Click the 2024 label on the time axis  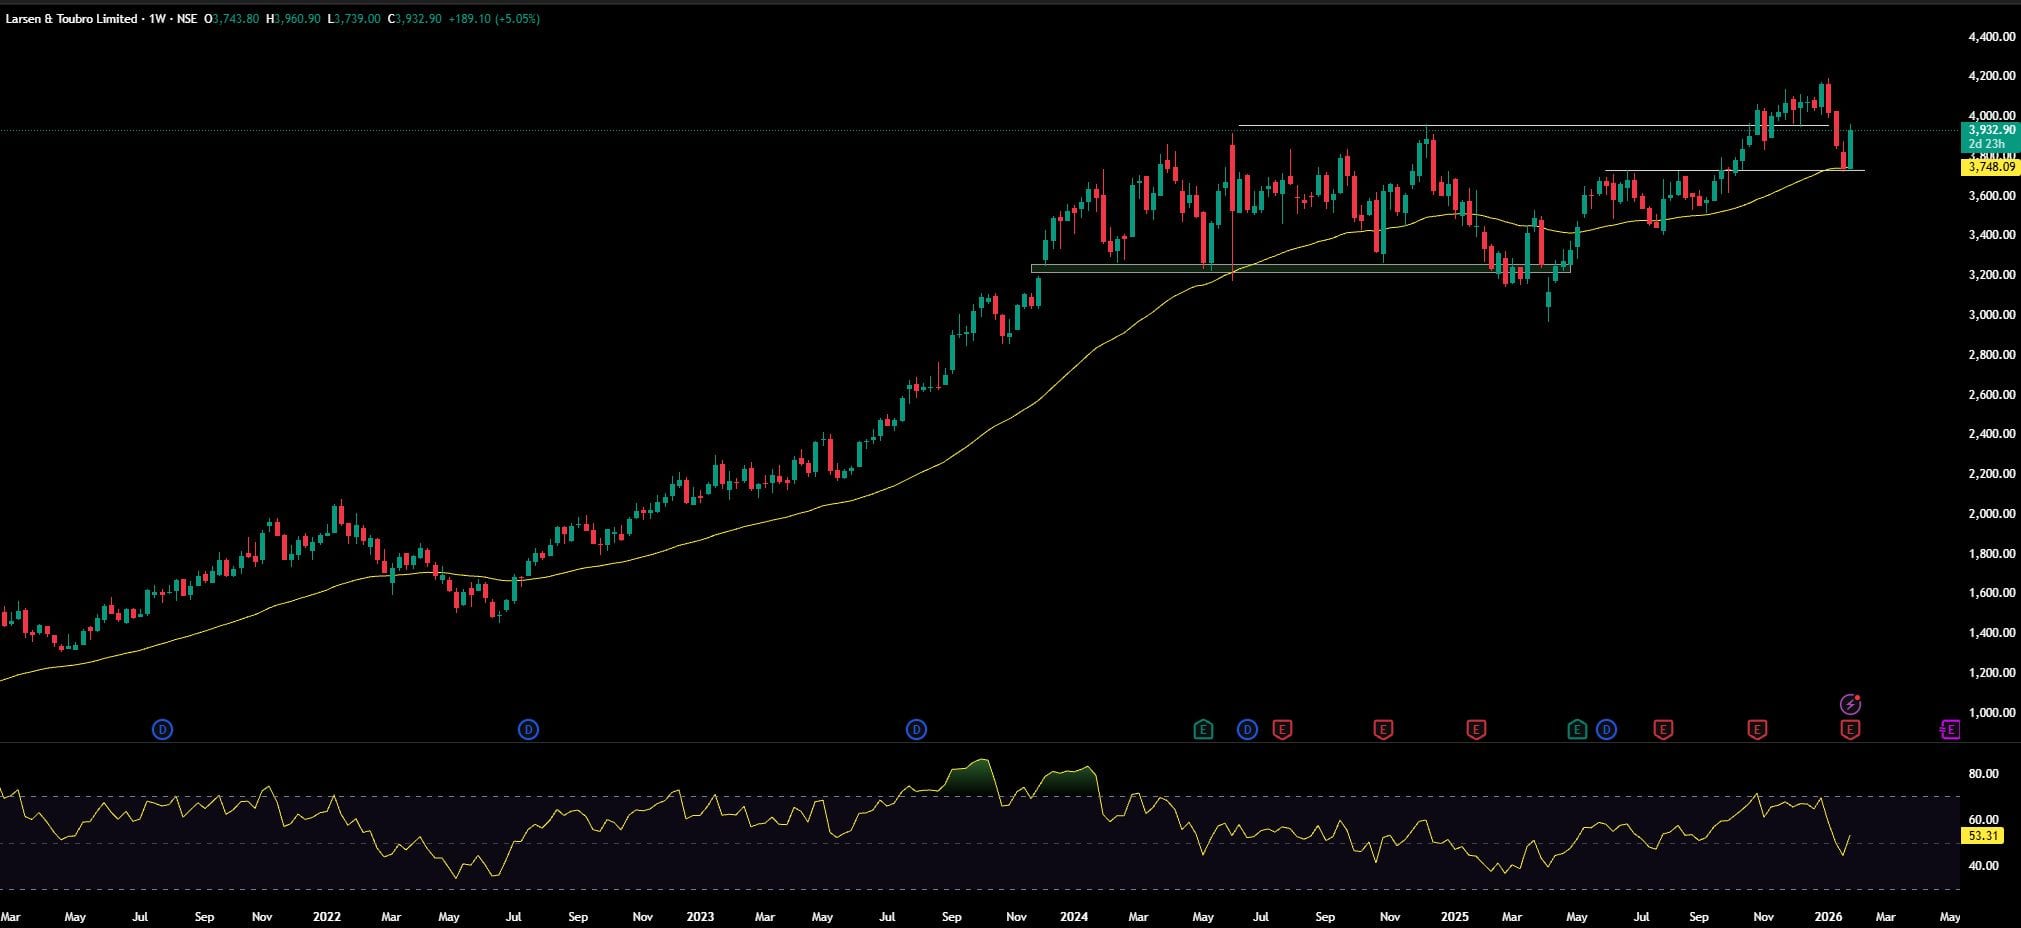point(1074,916)
